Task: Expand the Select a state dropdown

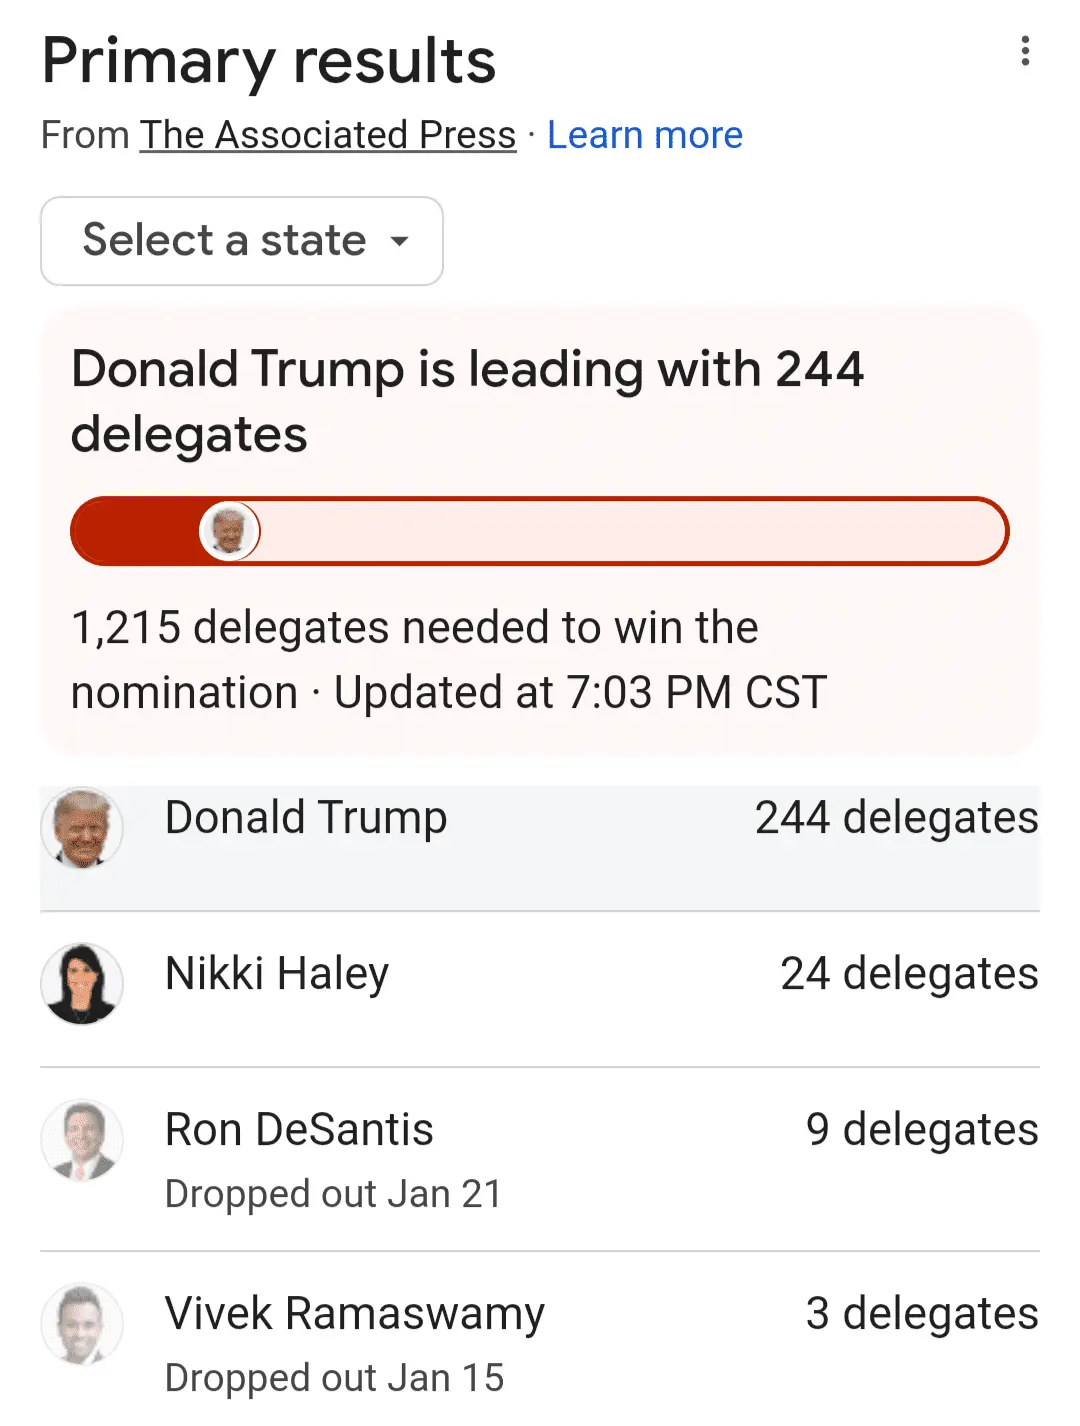Action: [242, 241]
